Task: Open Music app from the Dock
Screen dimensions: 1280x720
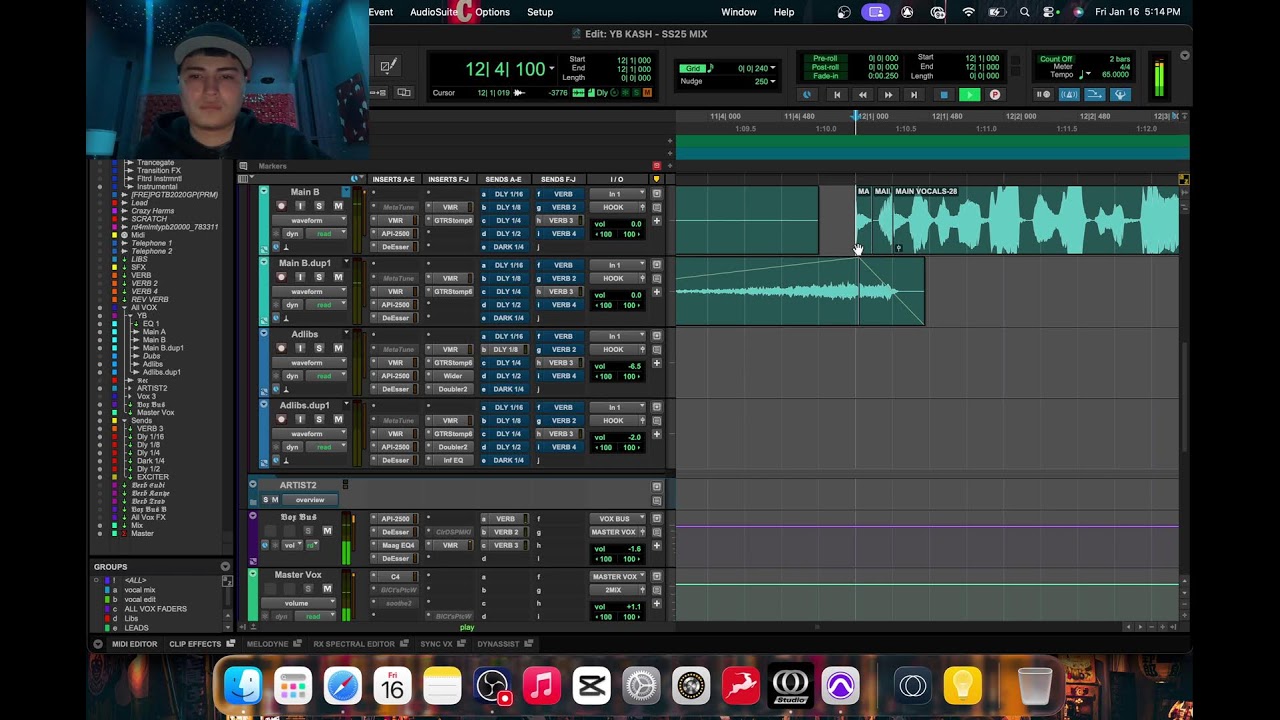Action: (x=542, y=686)
